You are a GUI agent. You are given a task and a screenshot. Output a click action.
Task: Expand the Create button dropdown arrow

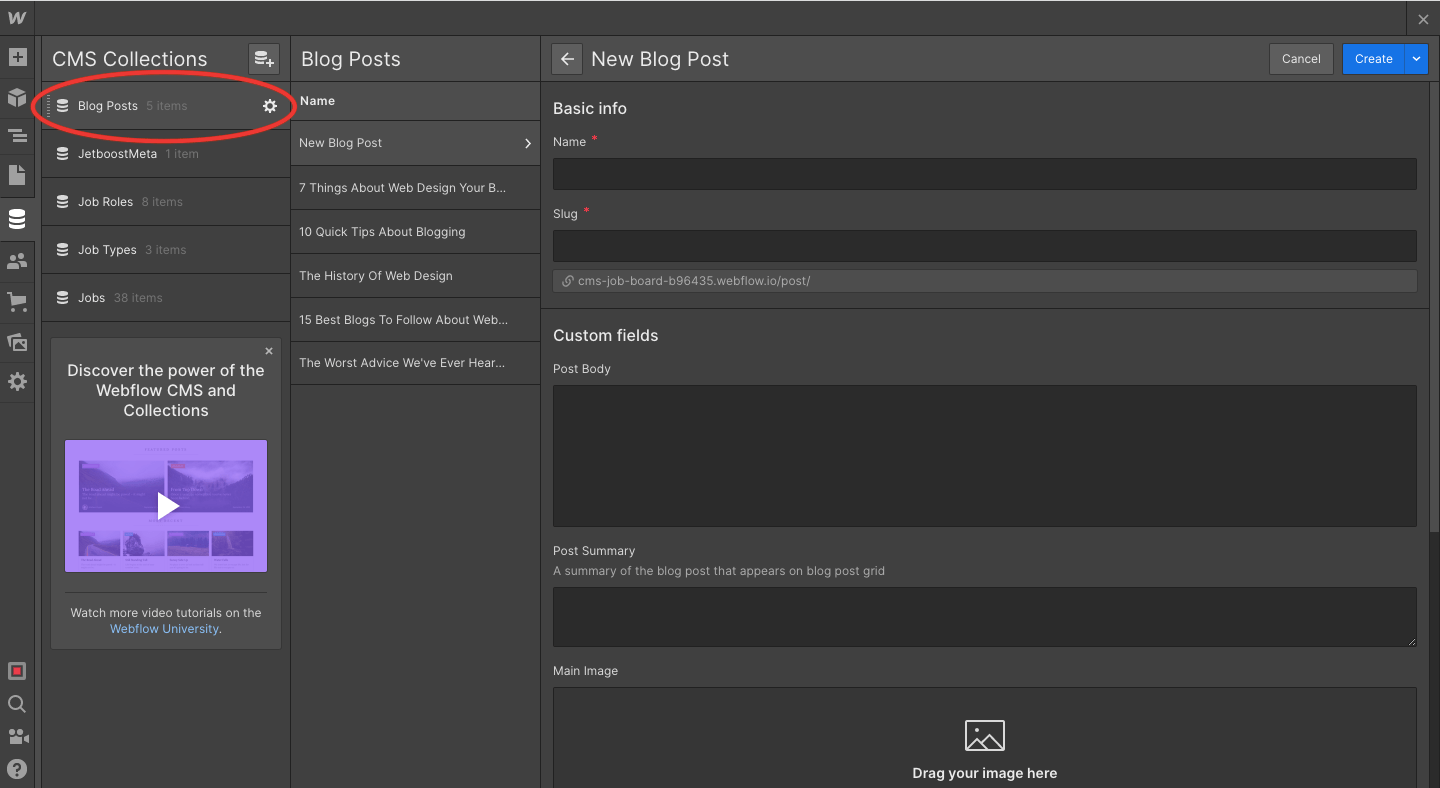click(x=1416, y=59)
